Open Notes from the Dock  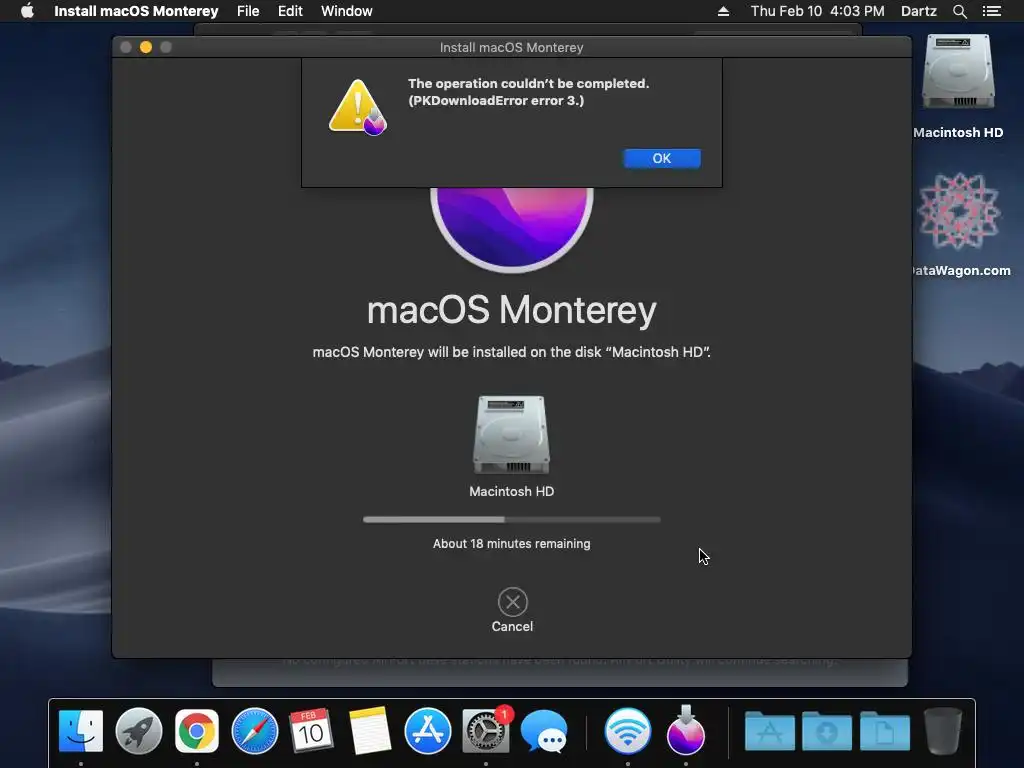(x=370, y=731)
